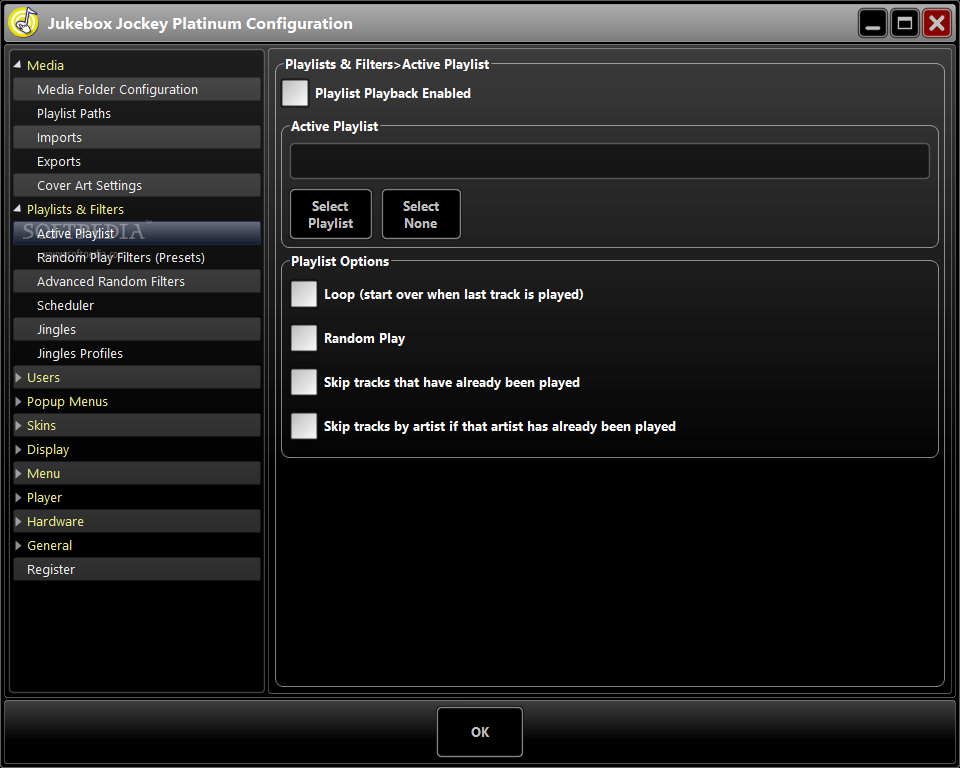Image resolution: width=960 pixels, height=768 pixels.
Task: Open the Scheduler page
Action: click(x=137, y=305)
